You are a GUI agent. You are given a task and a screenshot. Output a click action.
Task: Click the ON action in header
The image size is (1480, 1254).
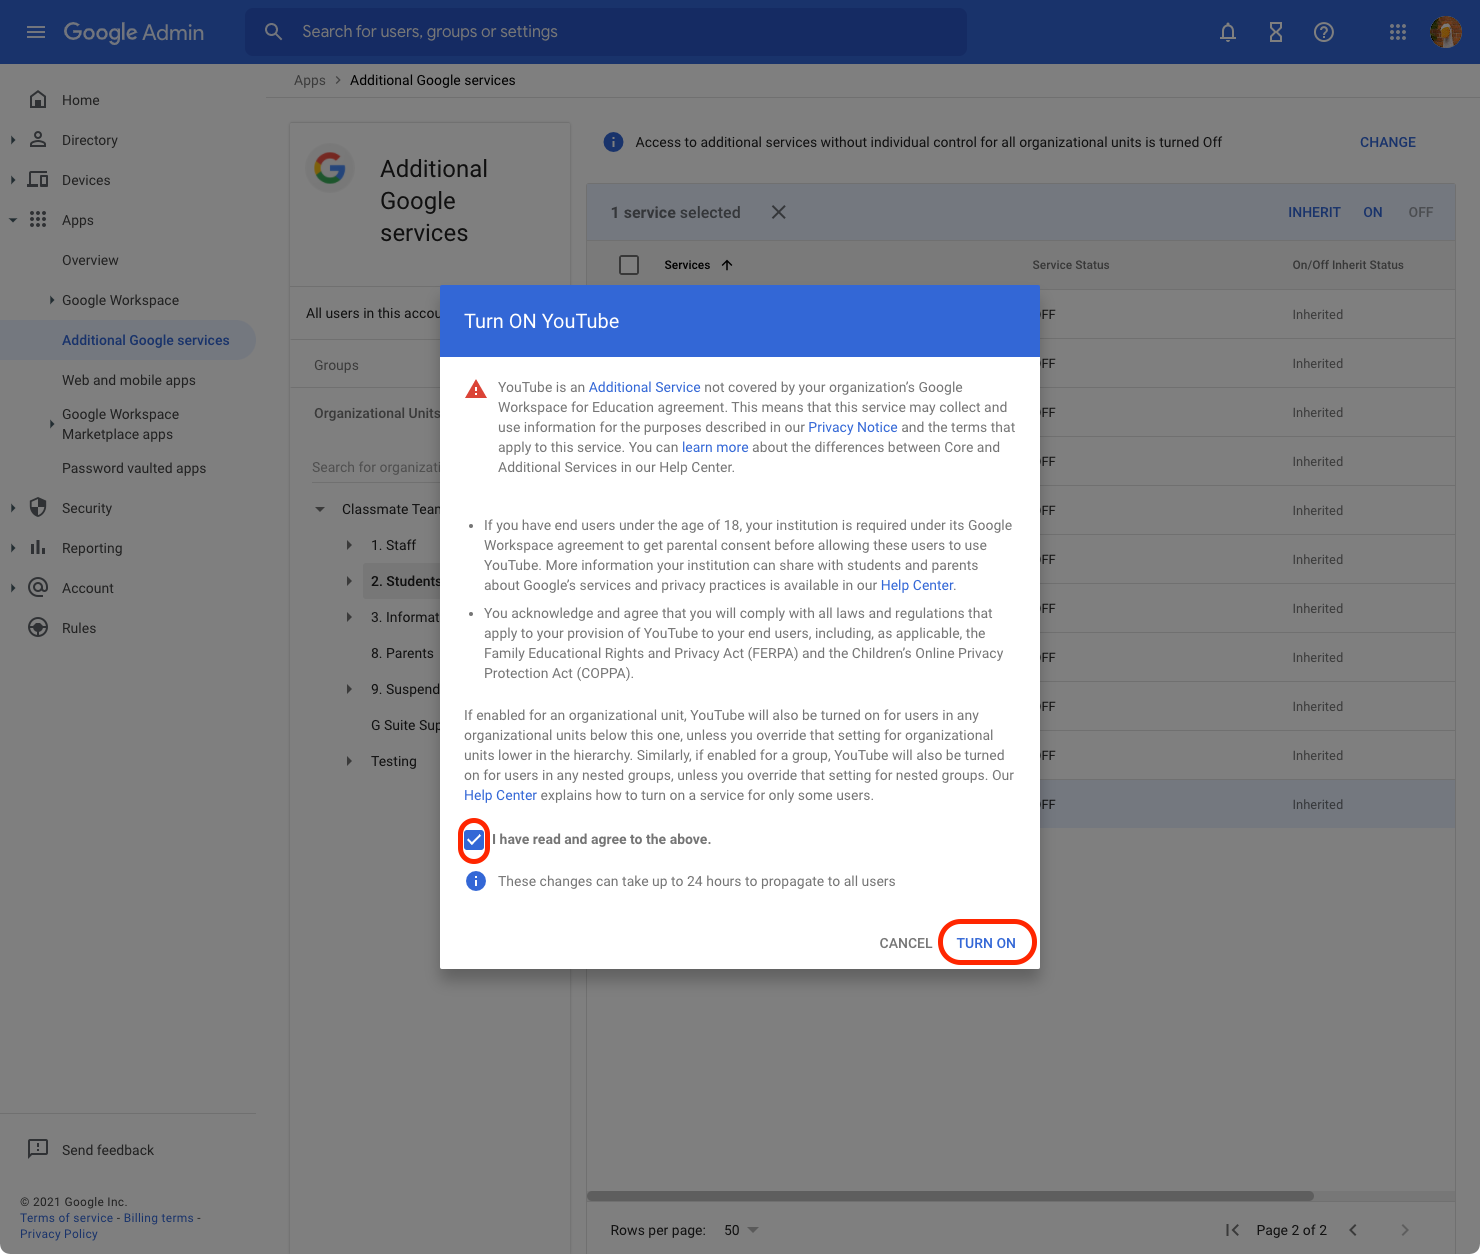[x=1373, y=212]
